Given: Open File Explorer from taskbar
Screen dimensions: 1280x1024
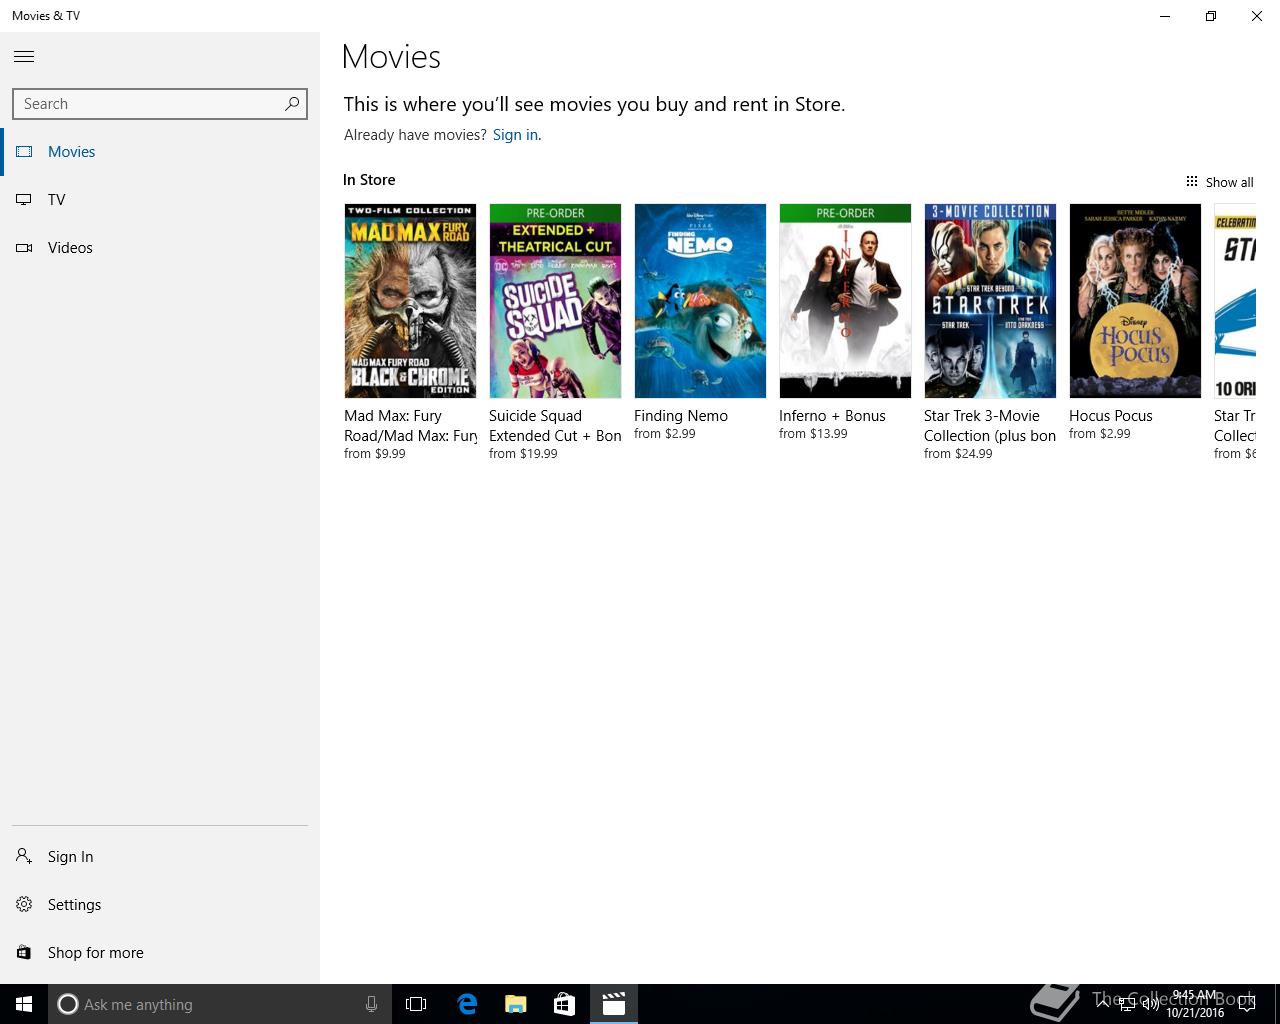Looking at the screenshot, I should click(515, 1004).
